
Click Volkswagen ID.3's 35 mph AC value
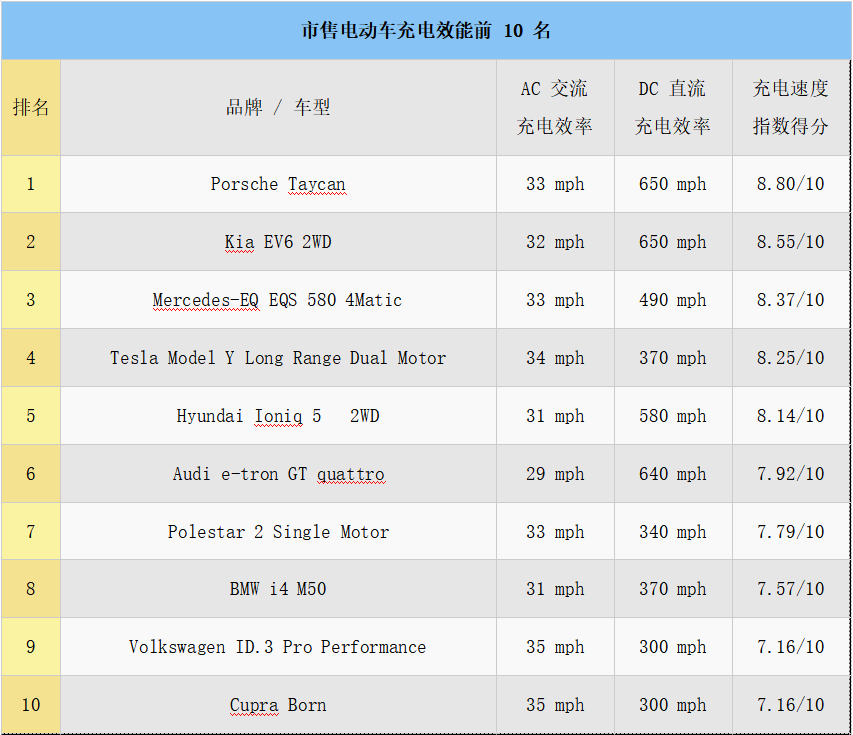(x=555, y=647)
